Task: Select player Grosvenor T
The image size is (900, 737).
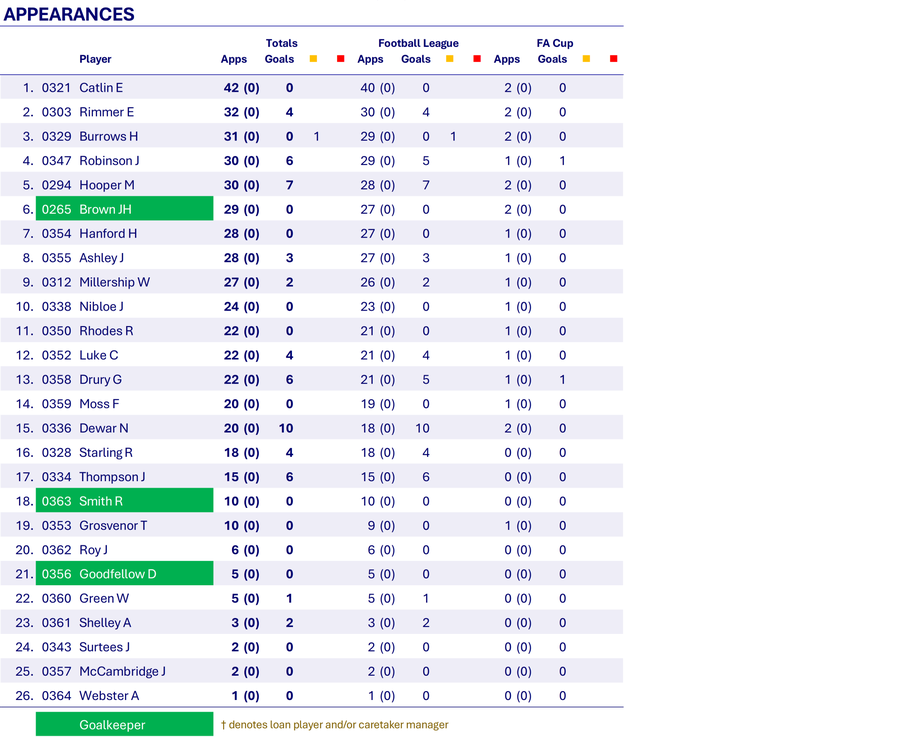Action: [113, 525]
